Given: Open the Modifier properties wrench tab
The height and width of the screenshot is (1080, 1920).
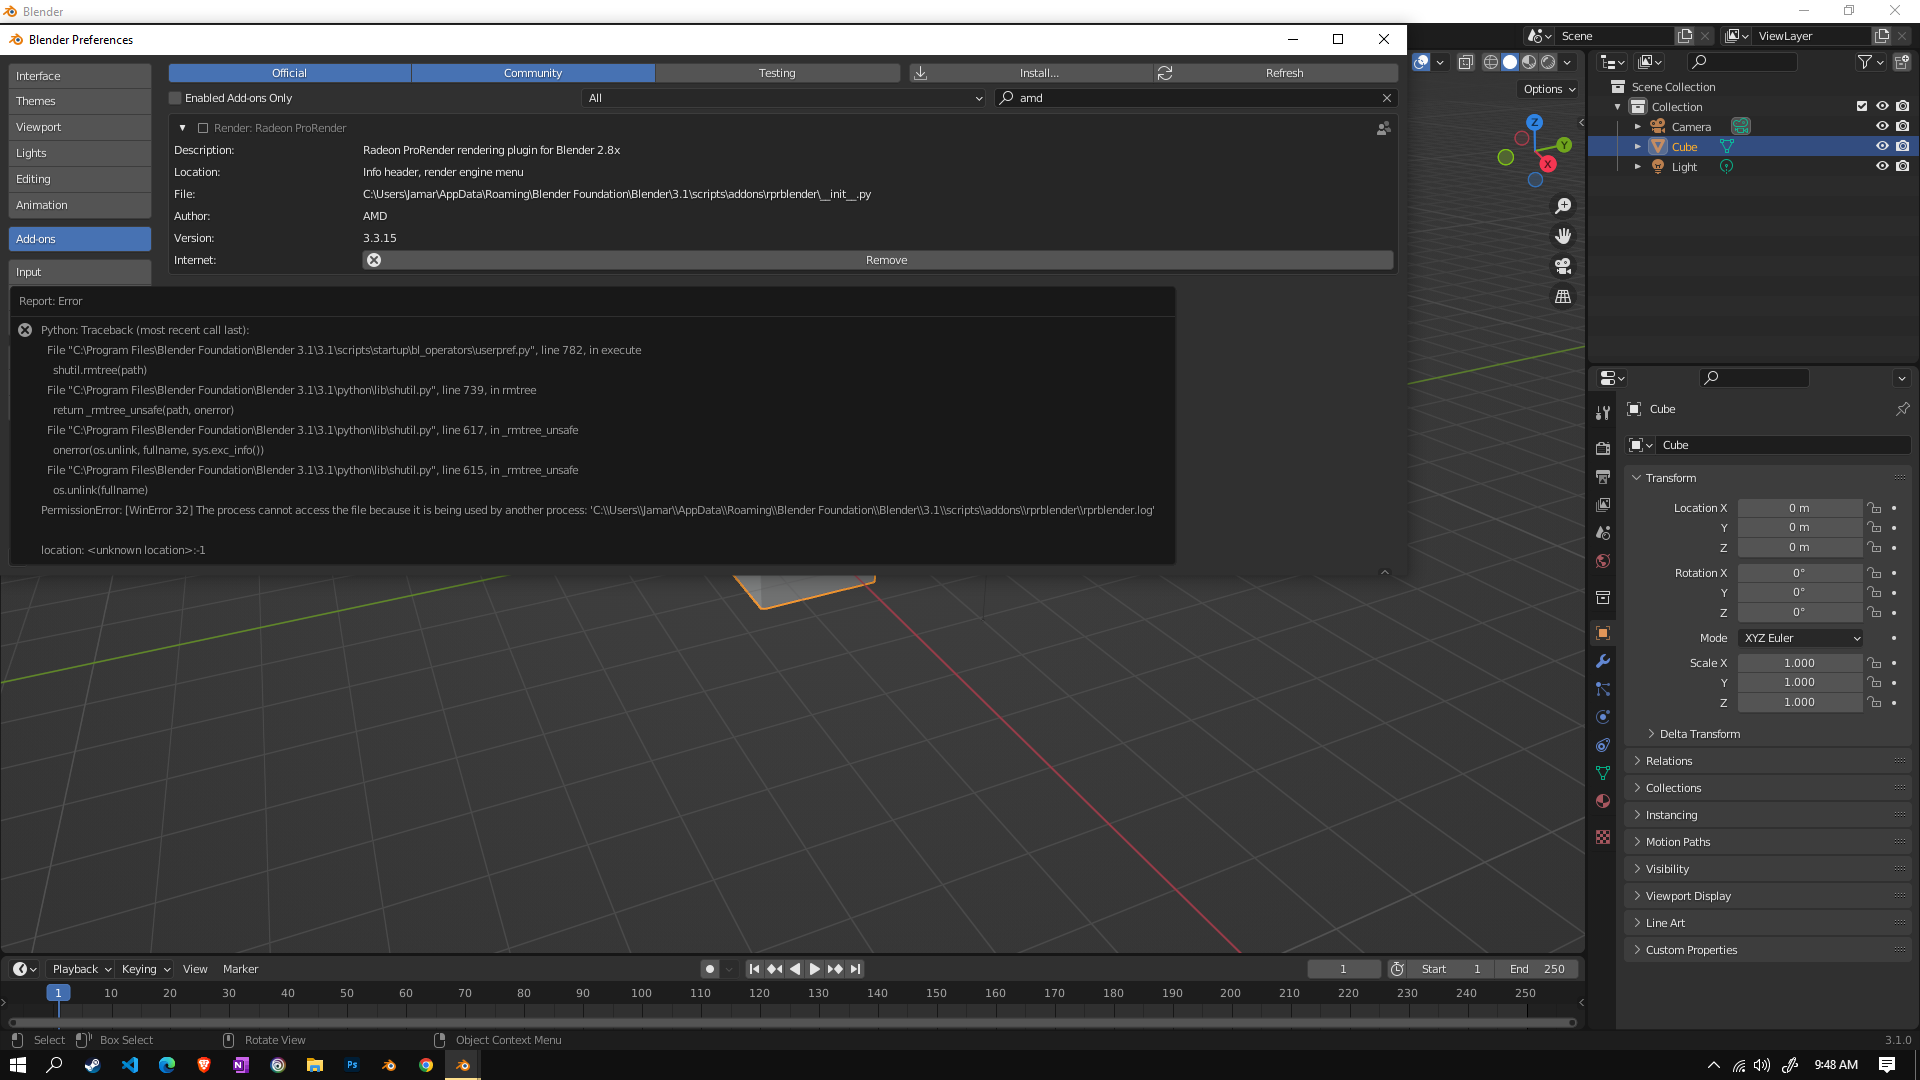Looking at the screenshot, I should coord(1603,661).
